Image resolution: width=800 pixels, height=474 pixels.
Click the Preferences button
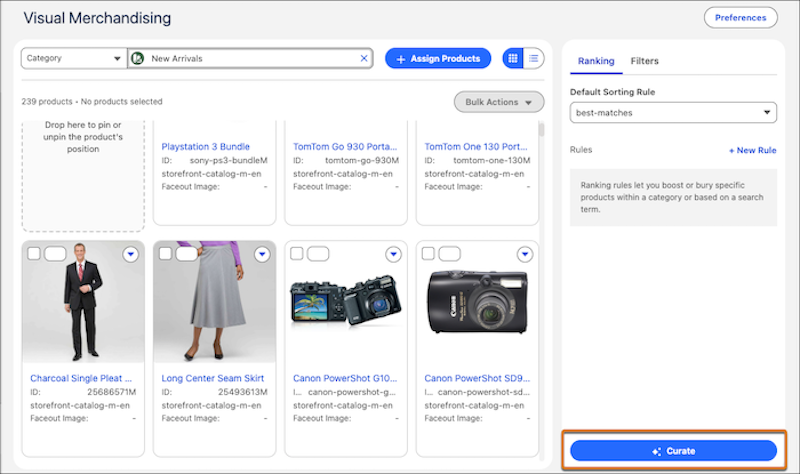(740, 18)
